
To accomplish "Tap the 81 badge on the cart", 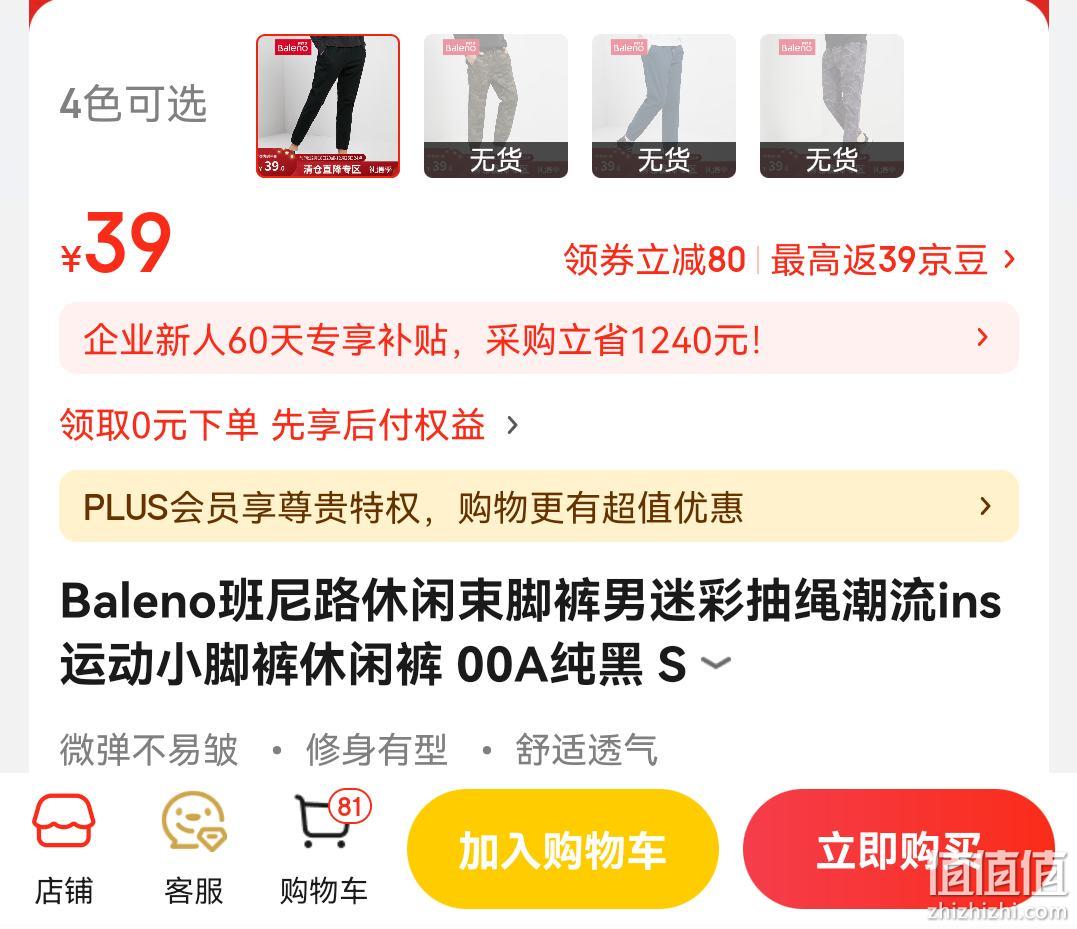I will (350, 807).
